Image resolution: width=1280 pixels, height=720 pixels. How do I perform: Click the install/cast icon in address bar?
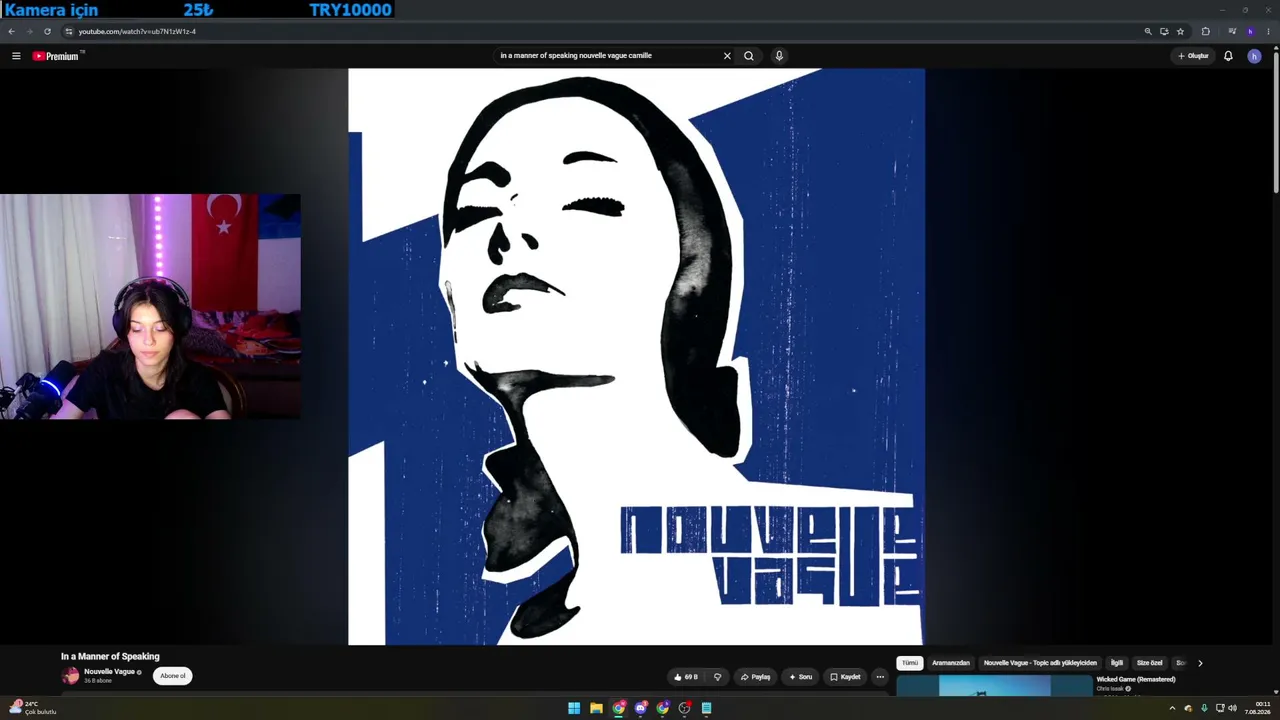pyautogui.click(x=1164, y=31)
